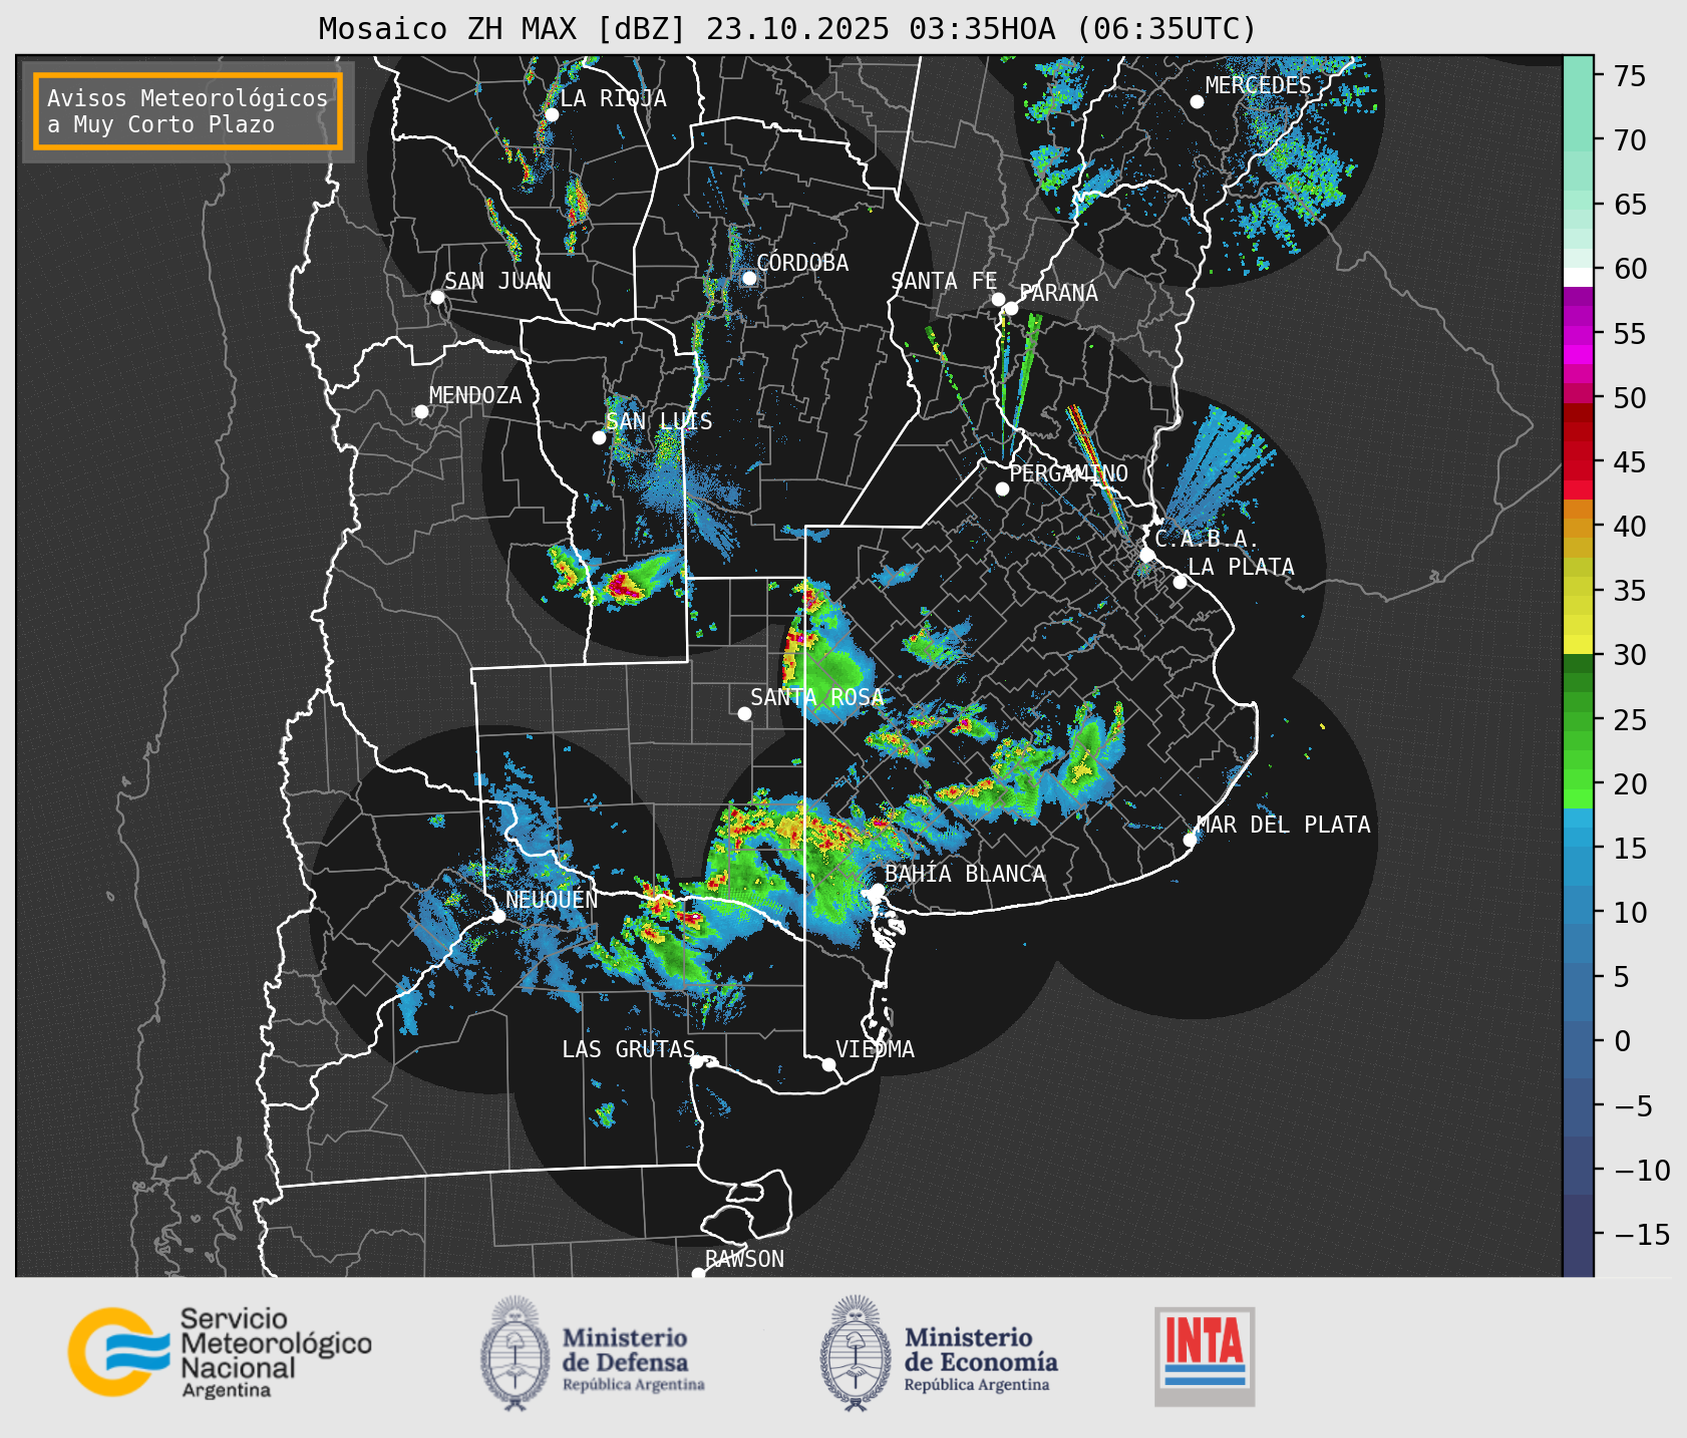Click the Pergamino city label

point(1068,473)
